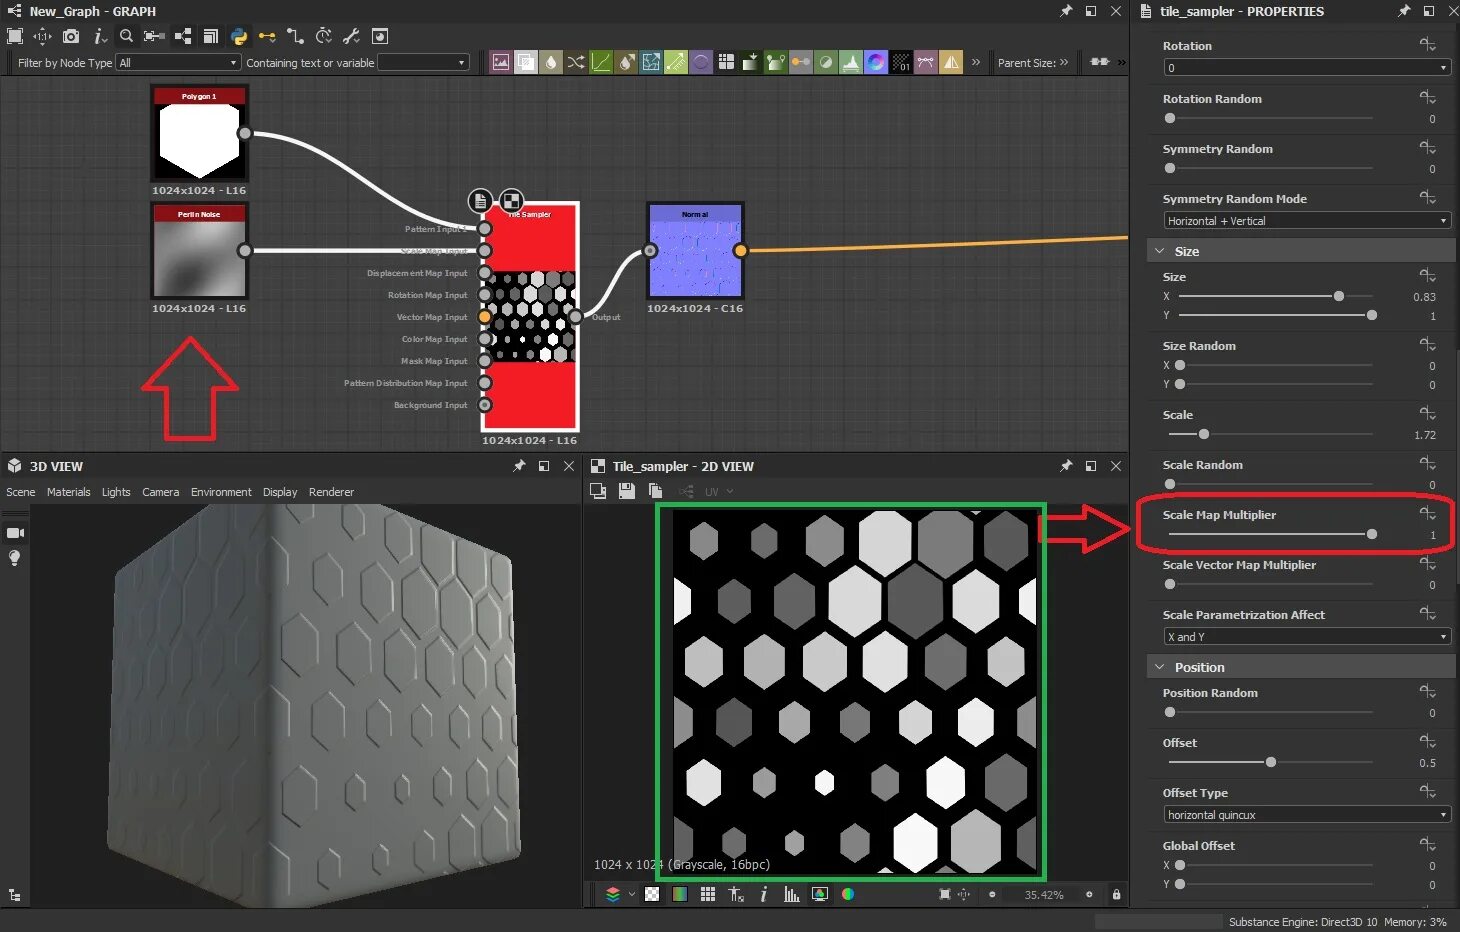Add a Blend node from the node toolbar

(526, 62)
